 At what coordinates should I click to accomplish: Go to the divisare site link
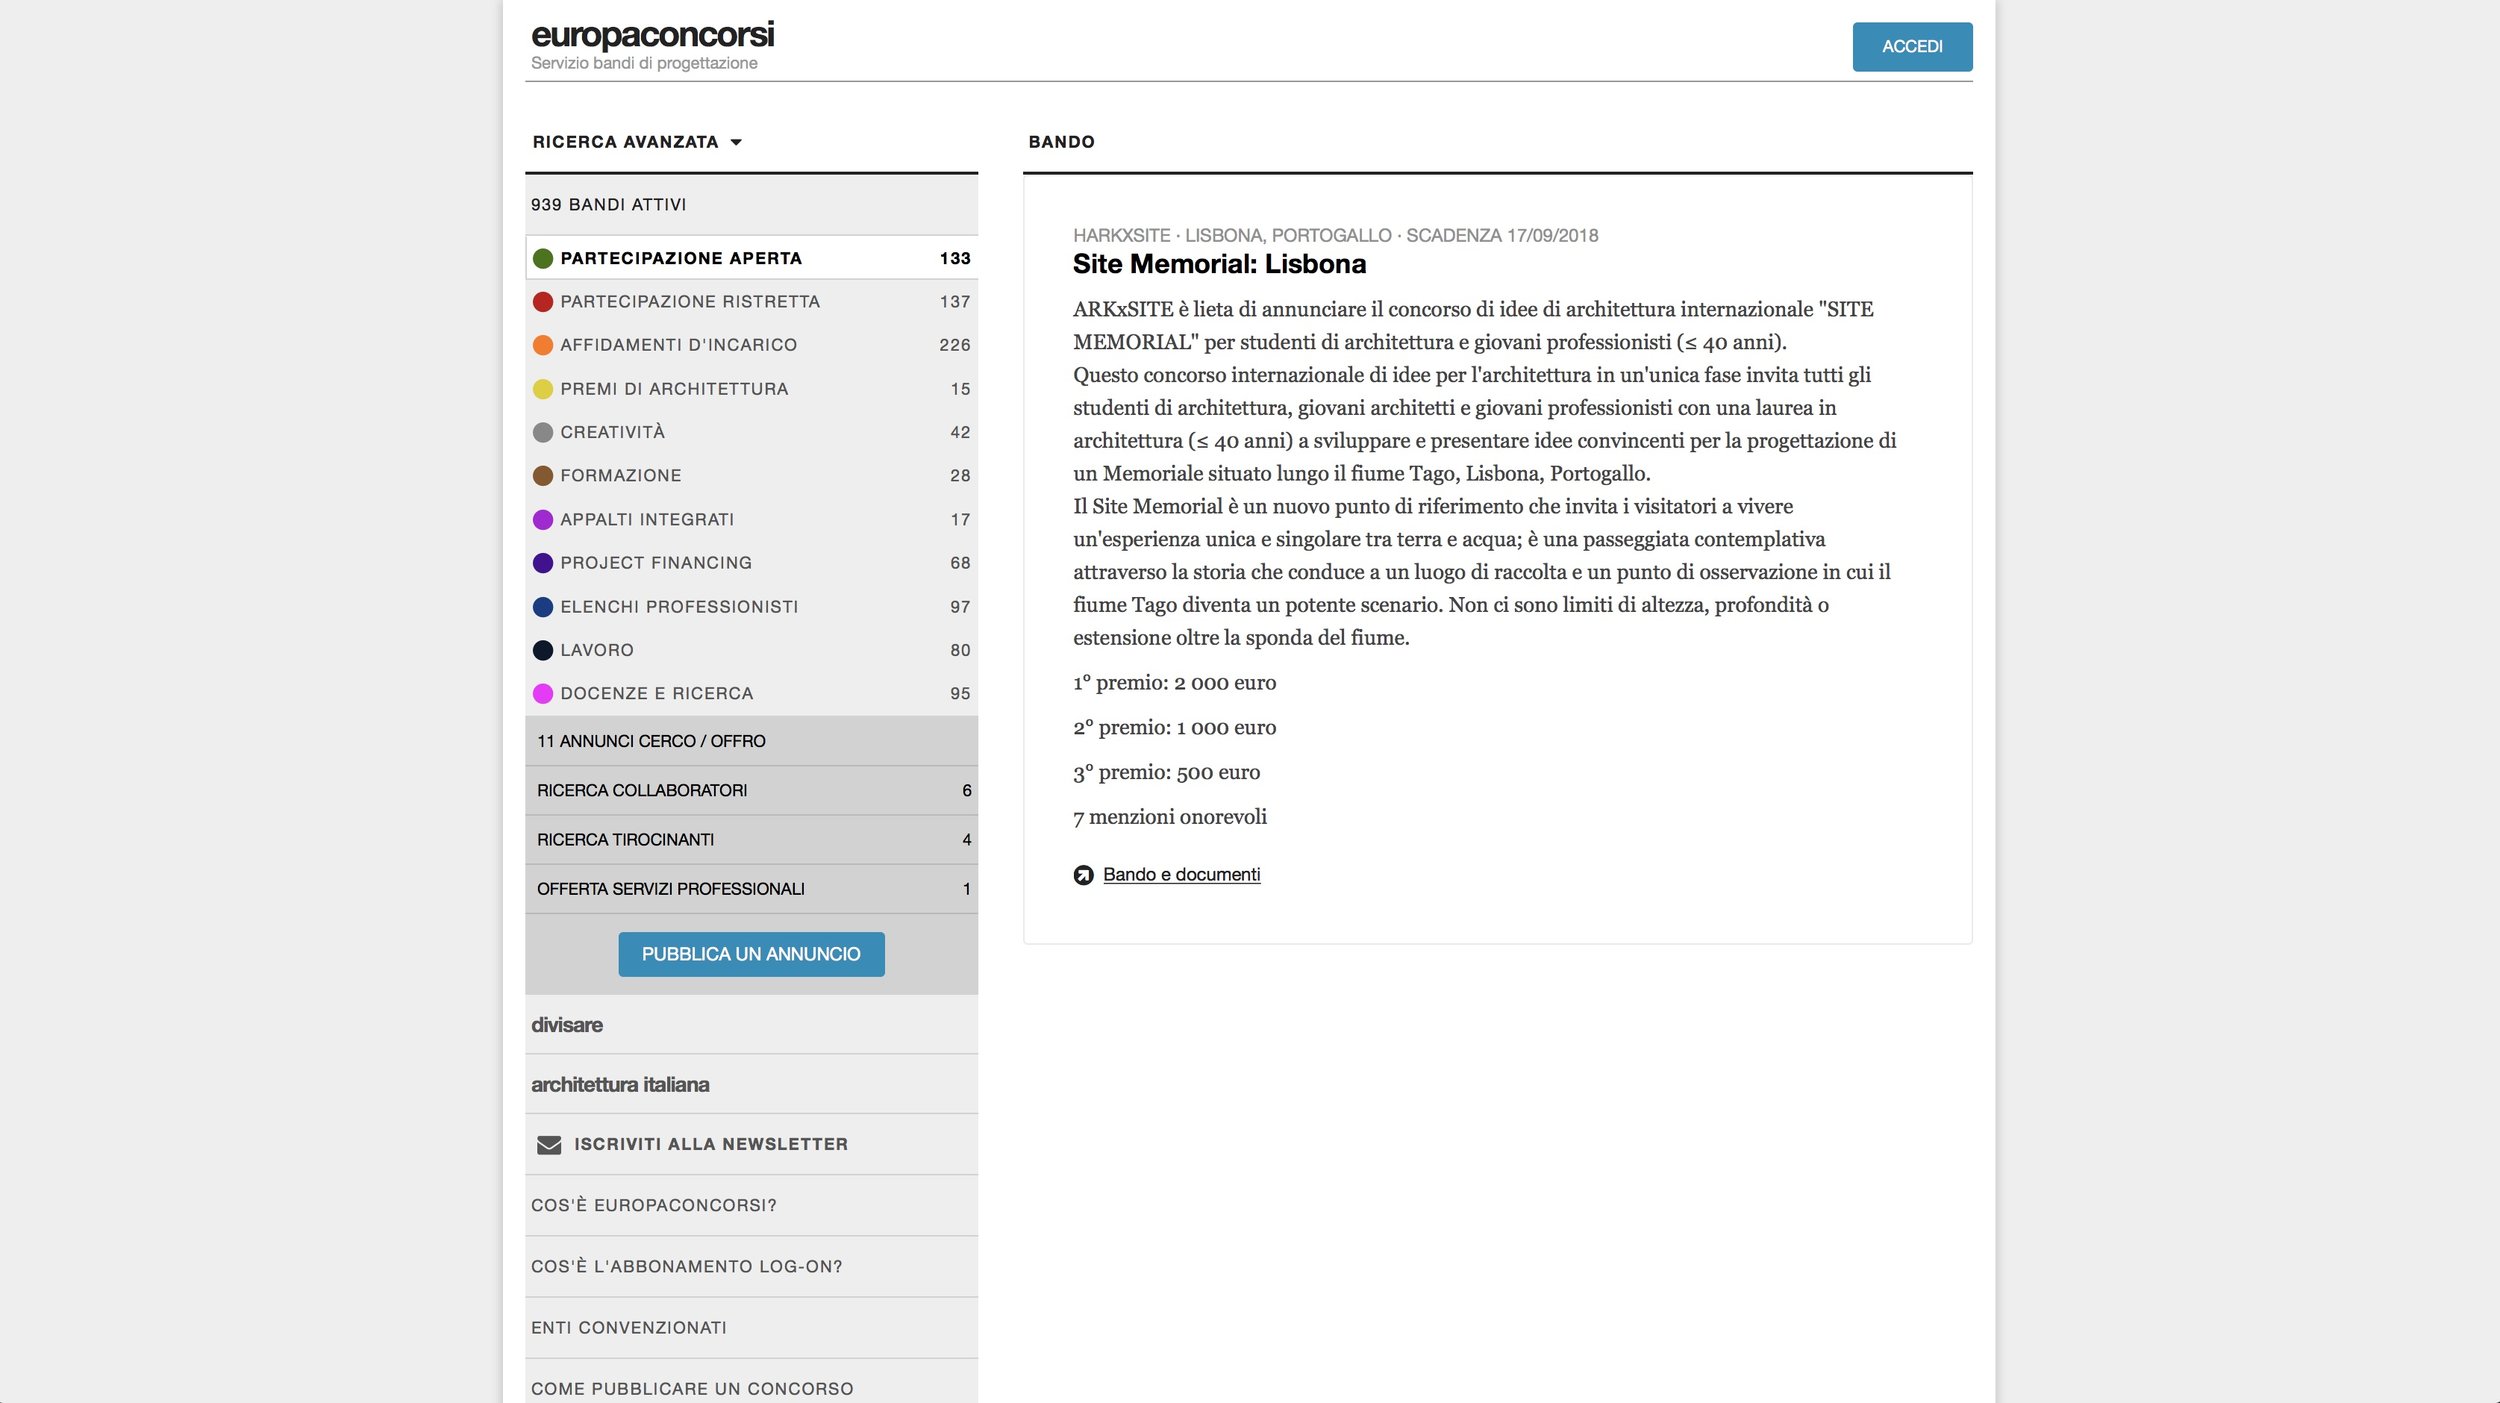pos(567,1025)
